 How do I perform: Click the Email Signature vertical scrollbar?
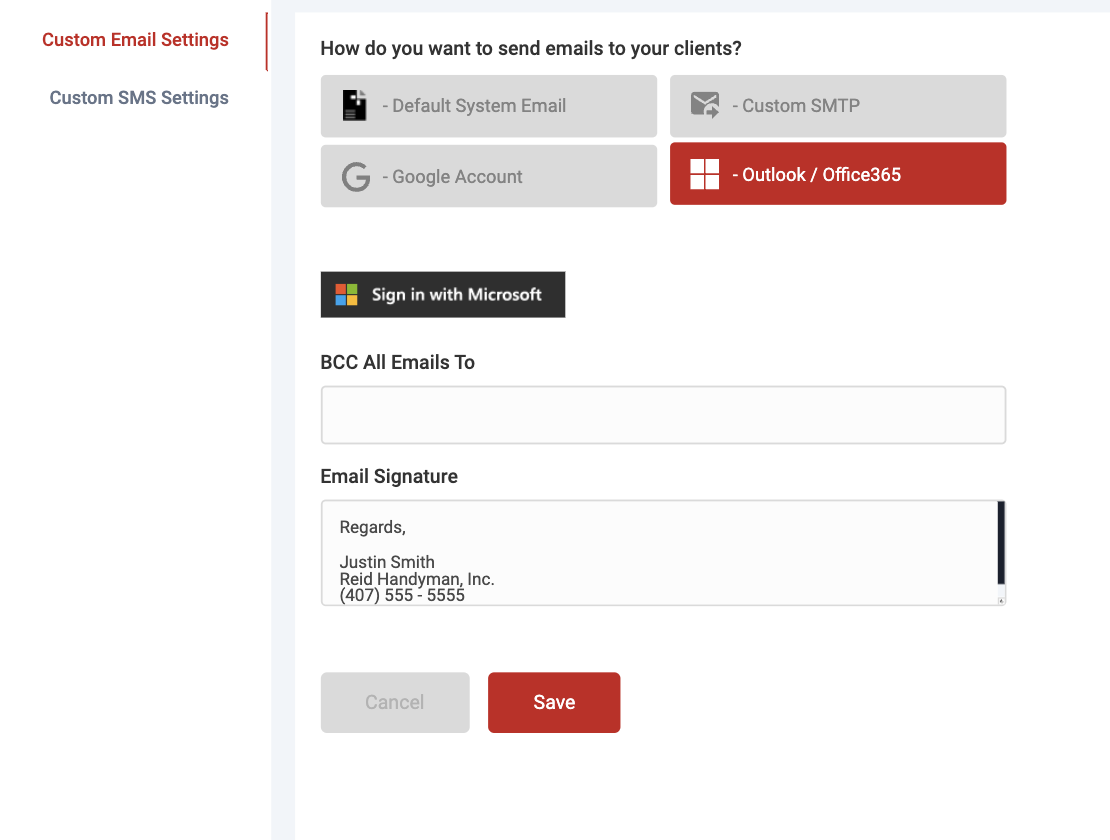tap(1001, 542)
